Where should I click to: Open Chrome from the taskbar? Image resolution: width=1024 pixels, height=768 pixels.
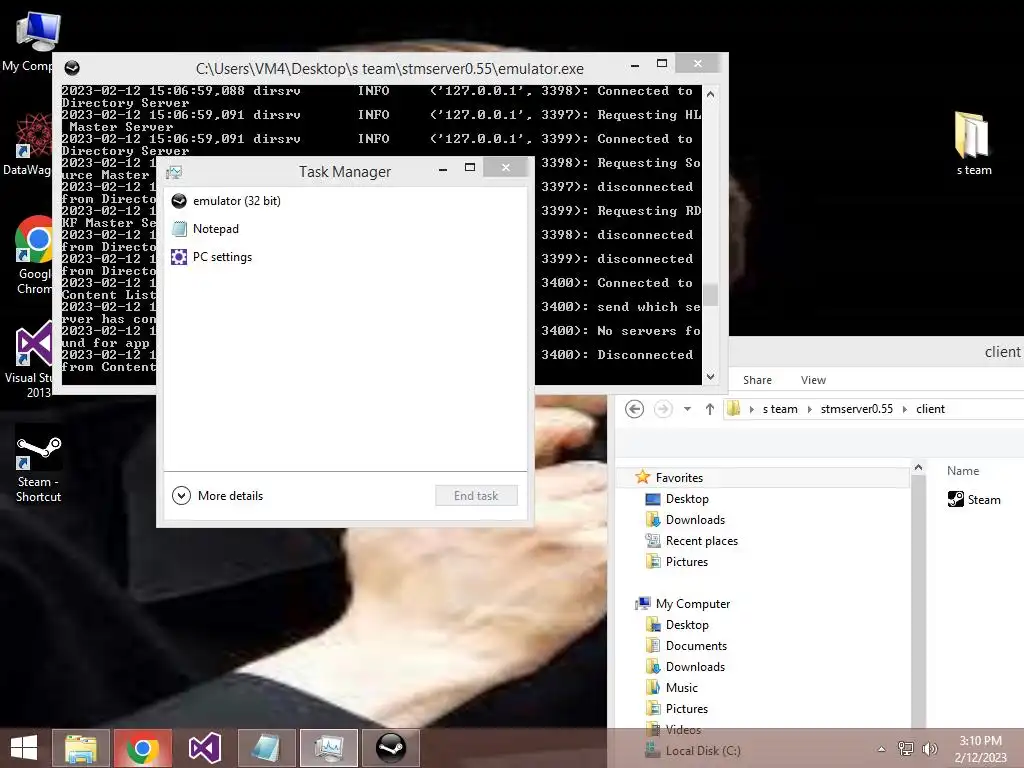(142, 748)
